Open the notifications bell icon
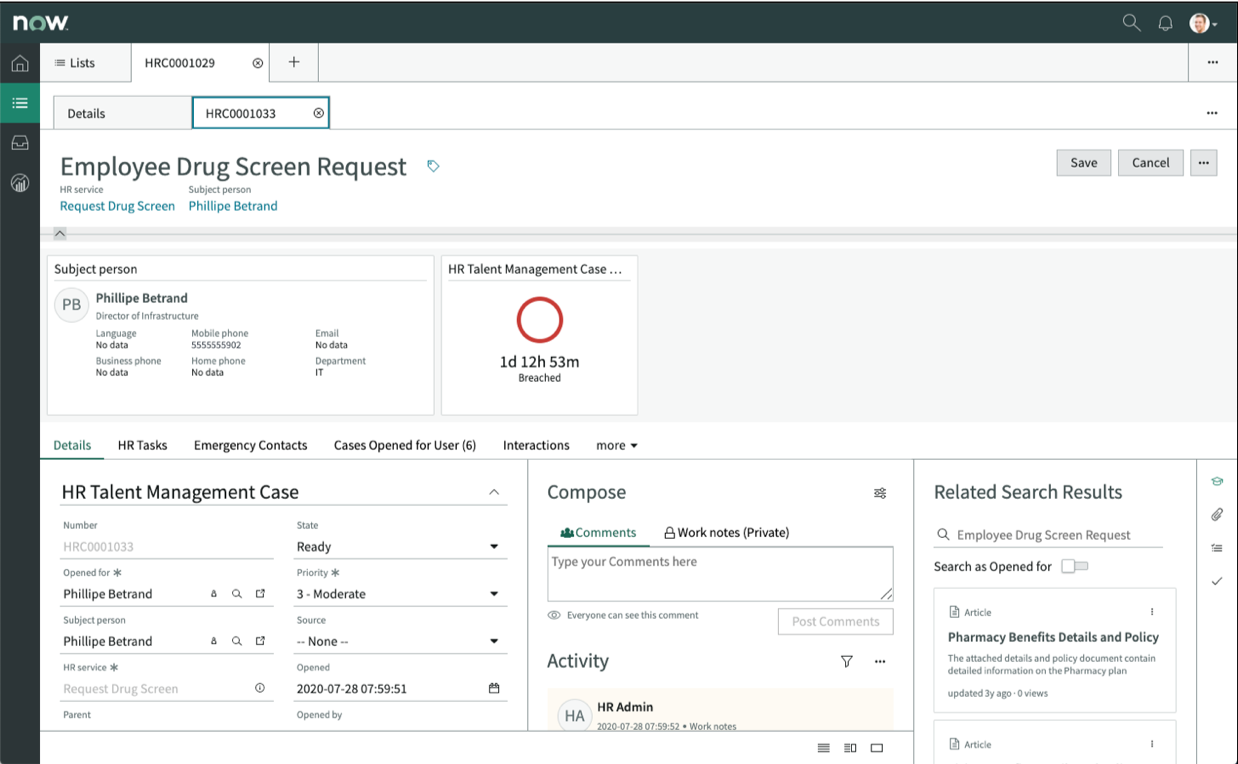1238x764 pixels. [x=1165, y=22]
